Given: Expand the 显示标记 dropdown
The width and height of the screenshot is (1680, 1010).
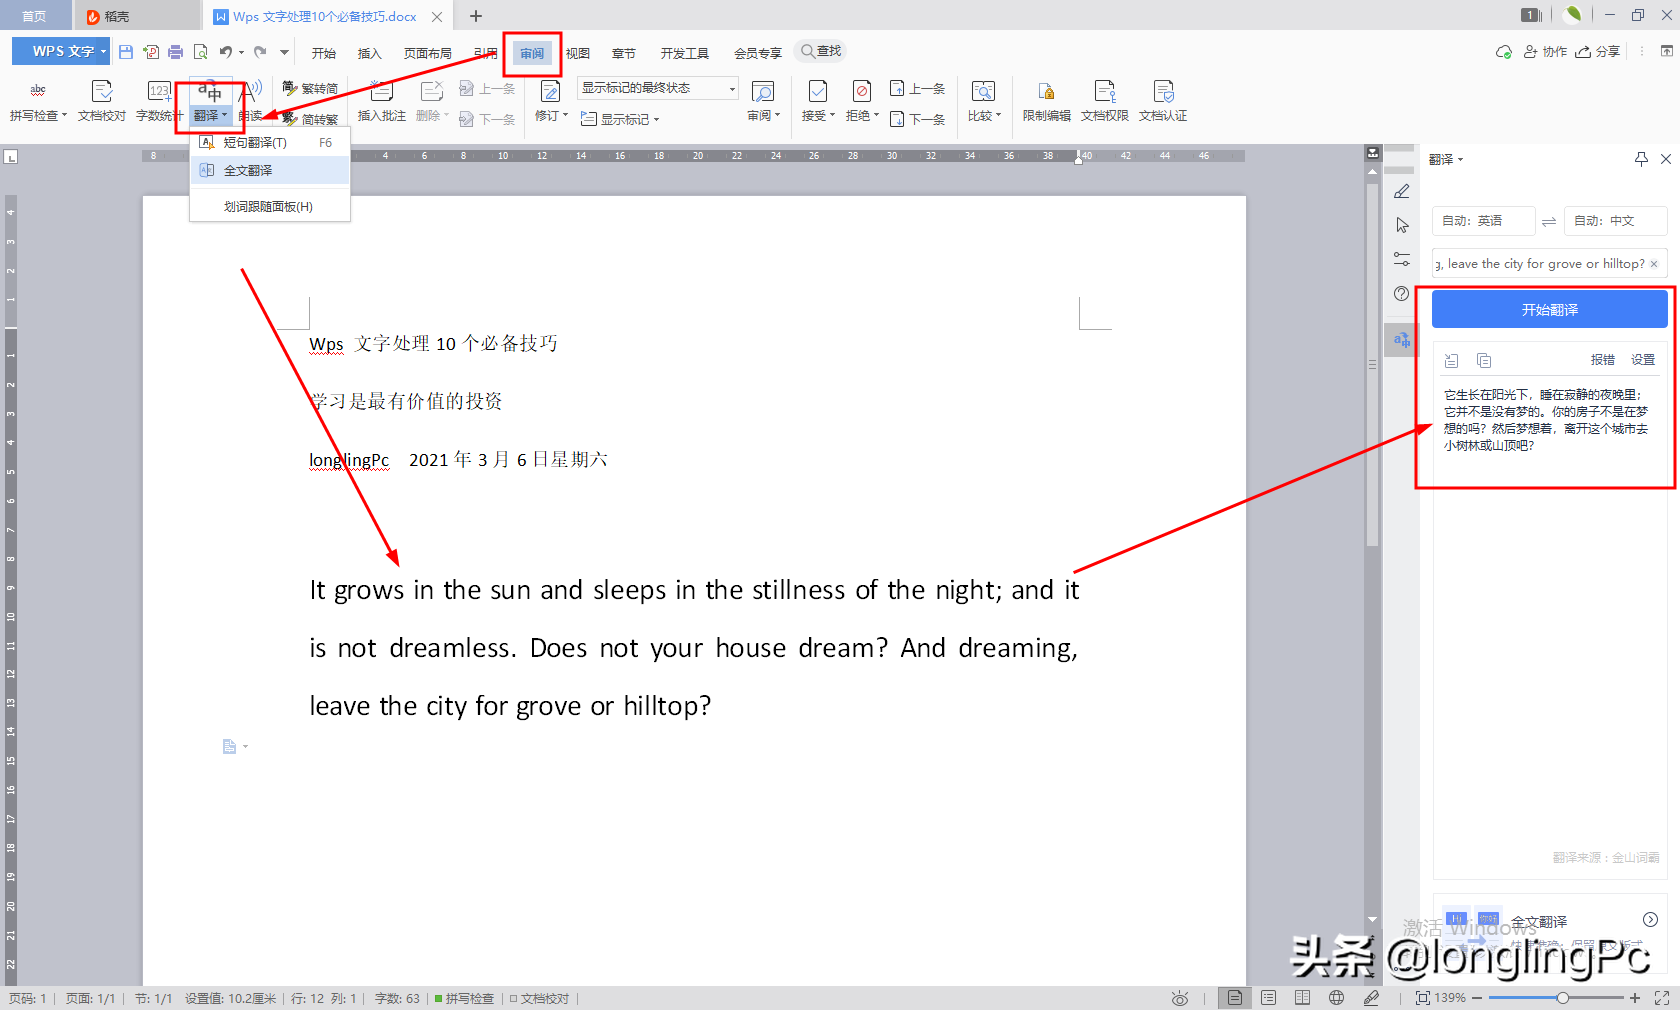Looking at the screenshot, I should (x=656, y=119).
